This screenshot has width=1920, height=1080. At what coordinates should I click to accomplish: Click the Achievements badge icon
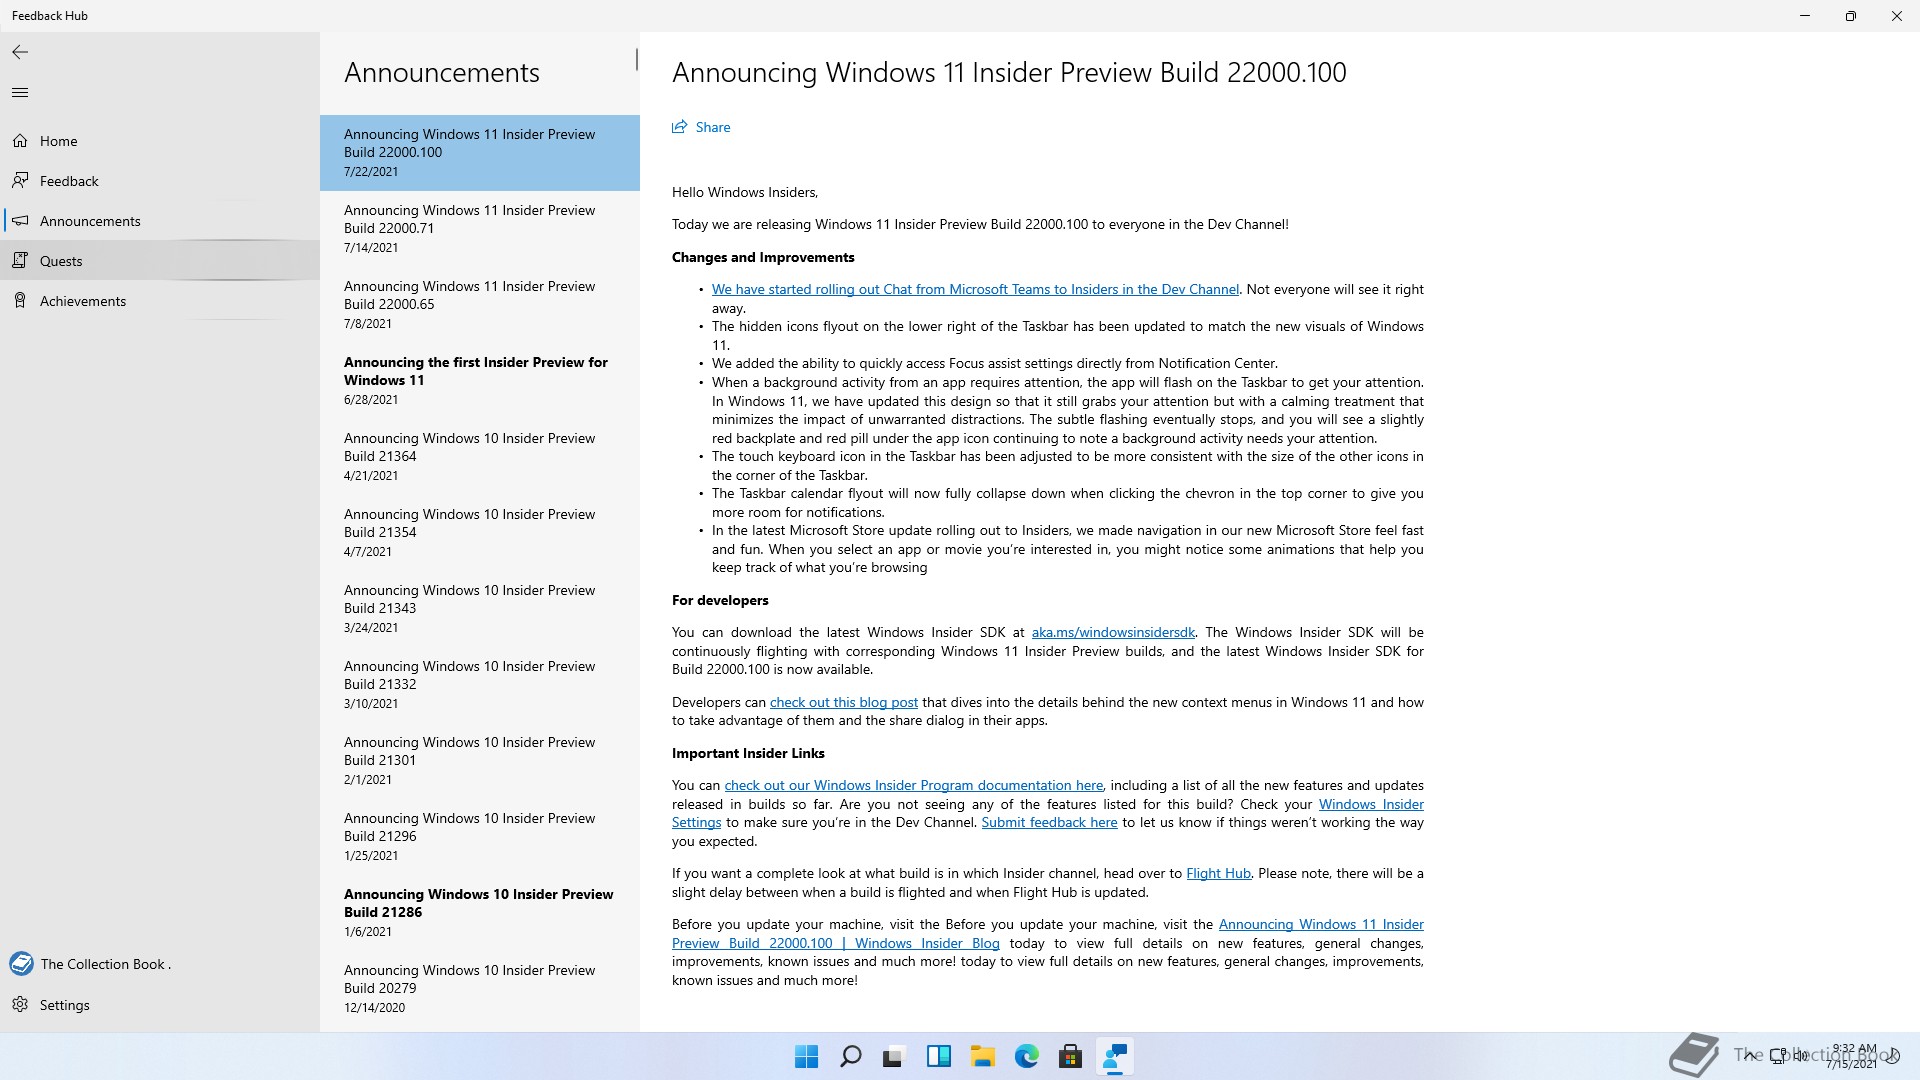pyautogui.click(x=20, y=301)
